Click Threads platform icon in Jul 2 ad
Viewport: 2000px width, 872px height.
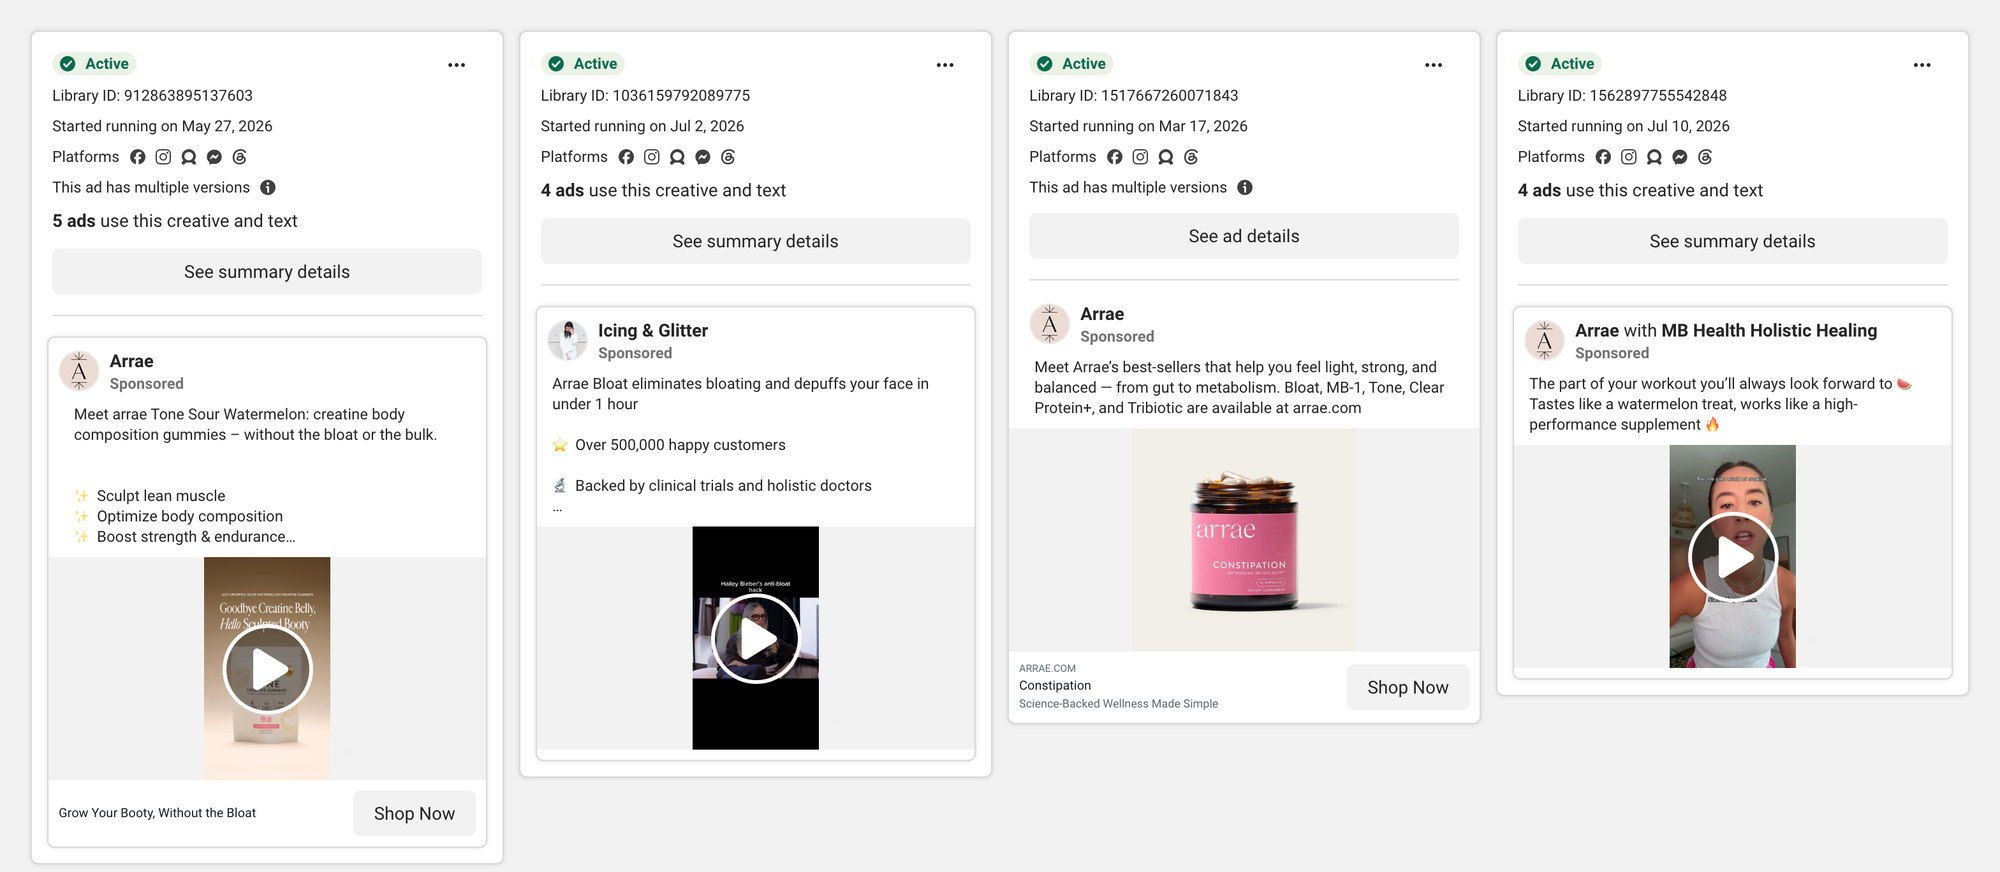click(728, 157)
